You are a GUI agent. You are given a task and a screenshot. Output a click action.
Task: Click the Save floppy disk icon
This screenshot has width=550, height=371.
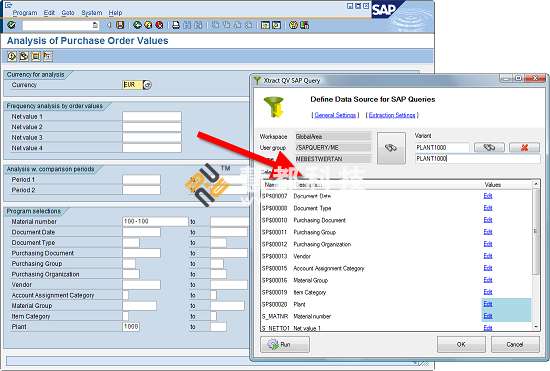click(x=120, y=25)
